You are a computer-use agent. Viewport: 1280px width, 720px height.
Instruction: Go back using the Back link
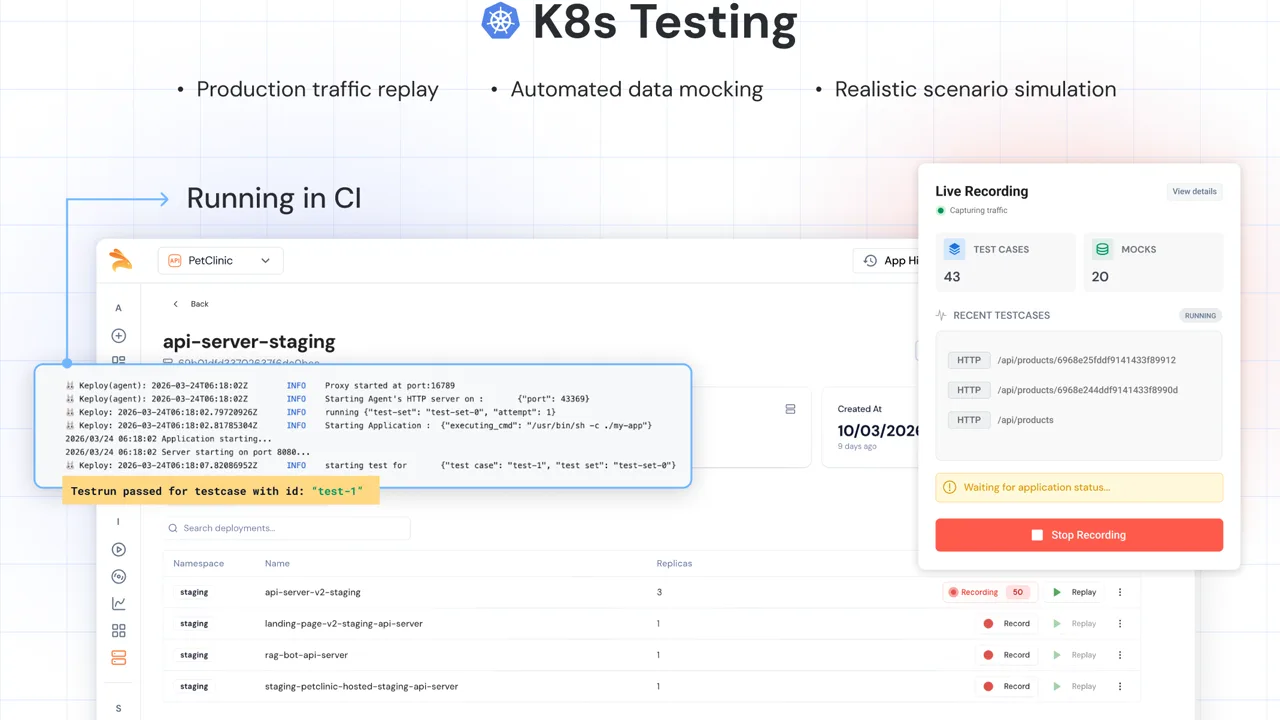(x=191, y=304)
